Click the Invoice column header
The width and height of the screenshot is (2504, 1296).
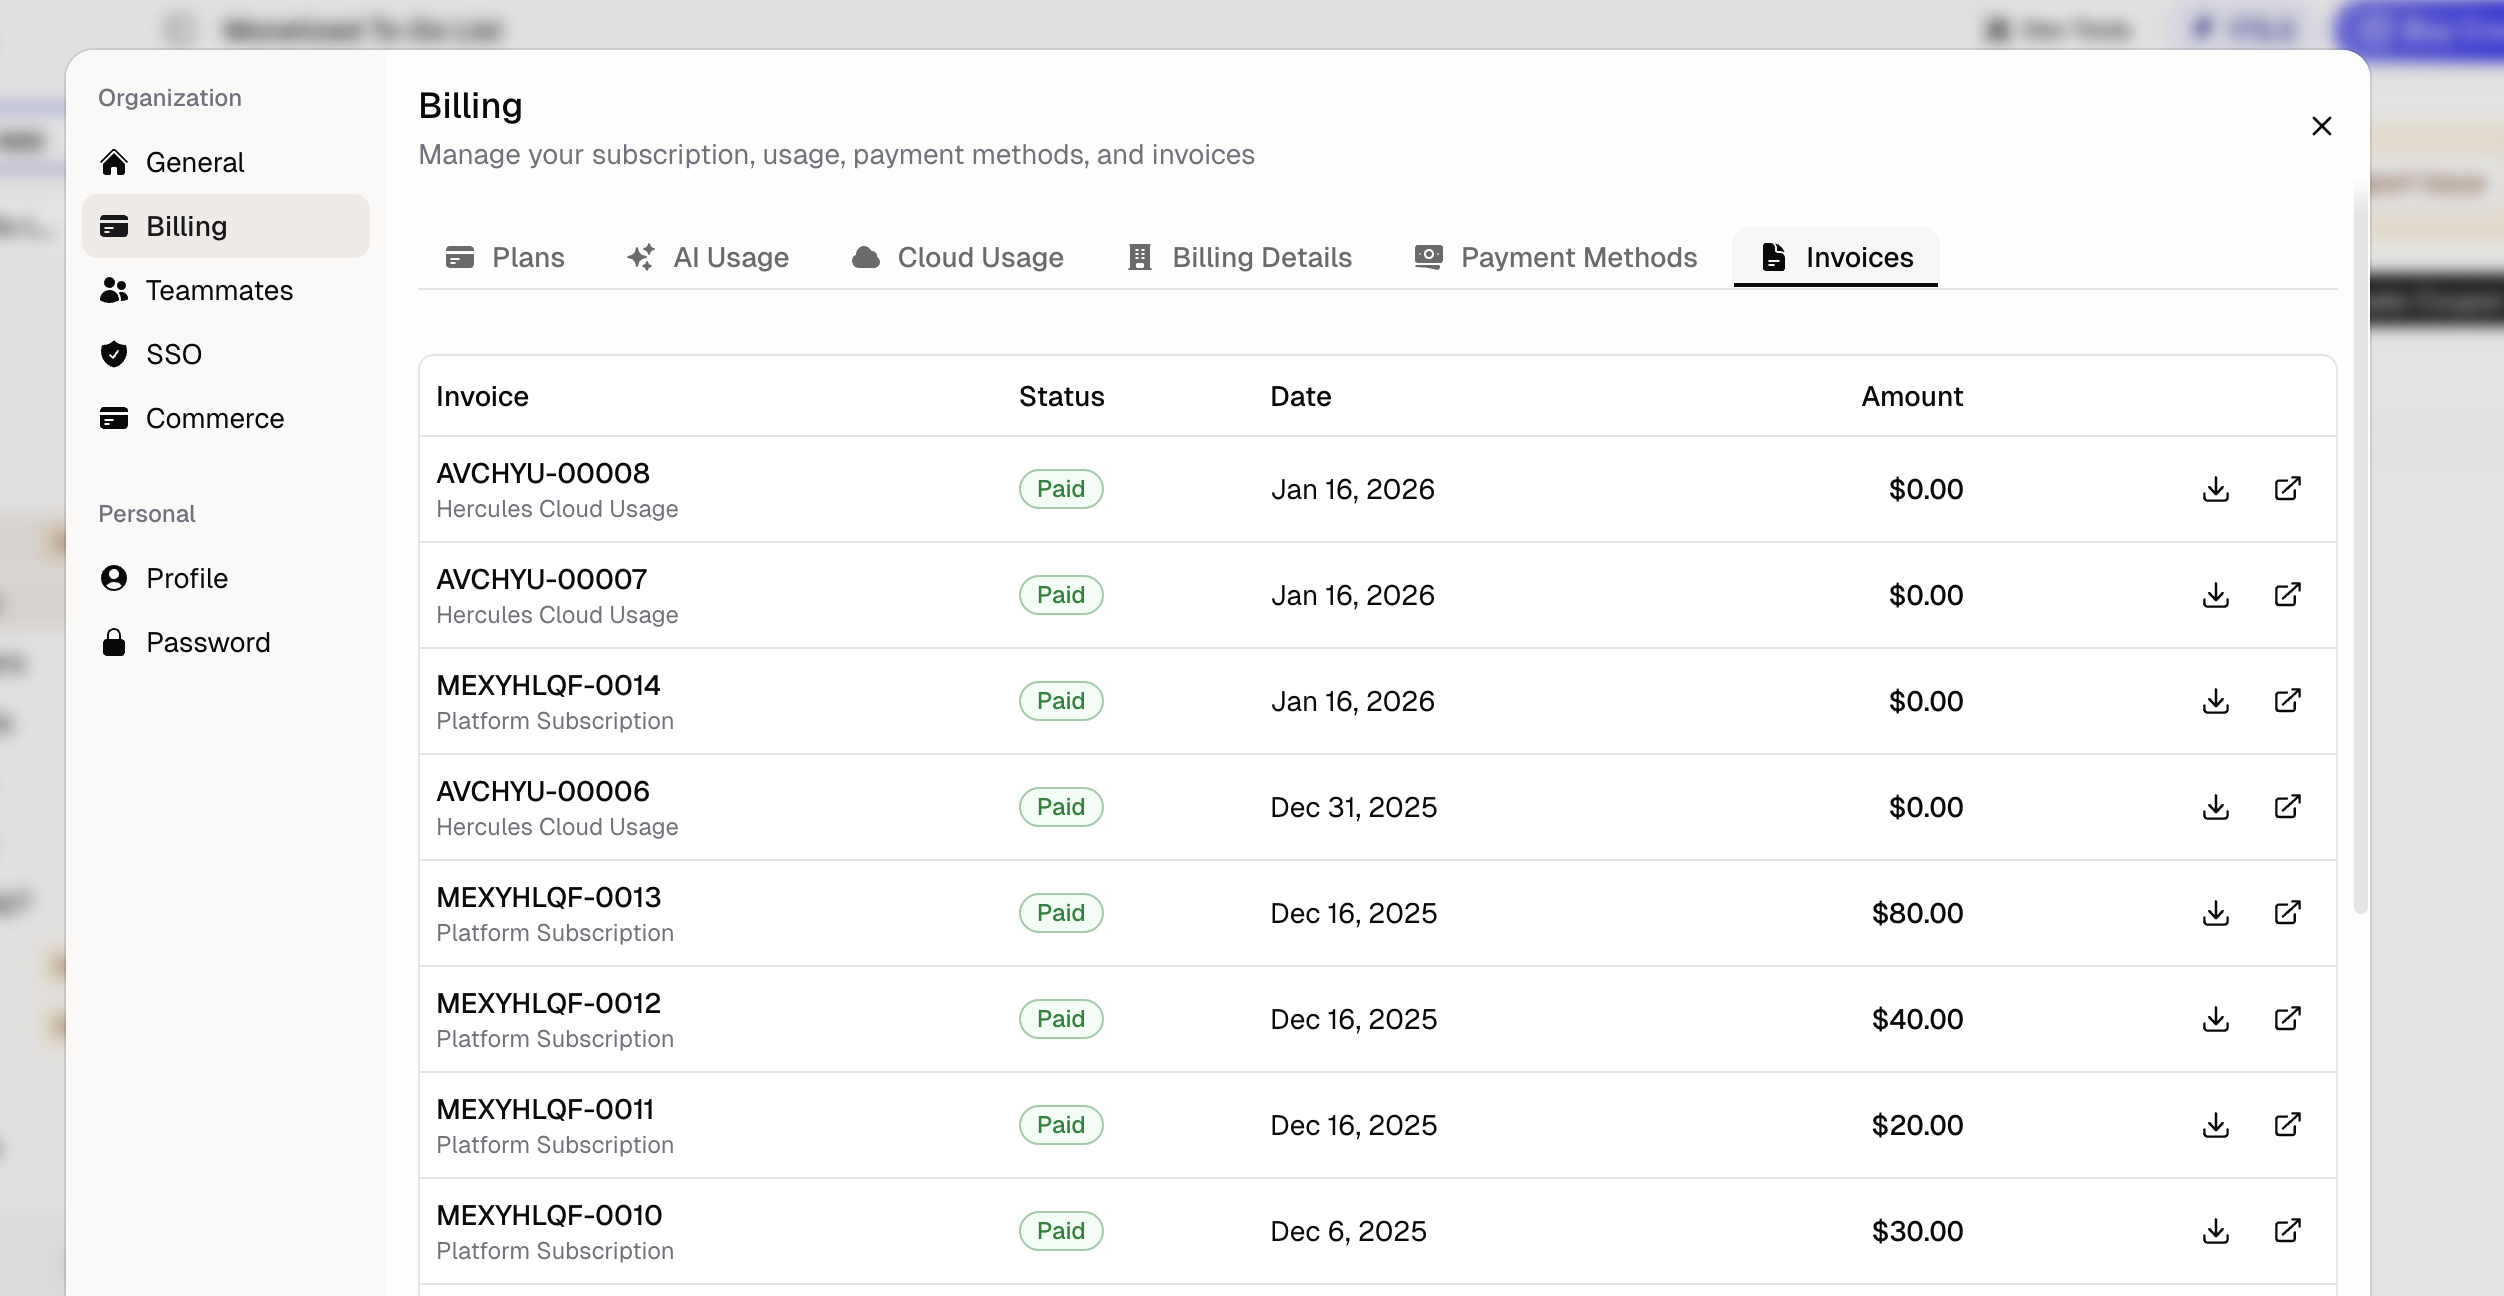(x=482, y=396)
